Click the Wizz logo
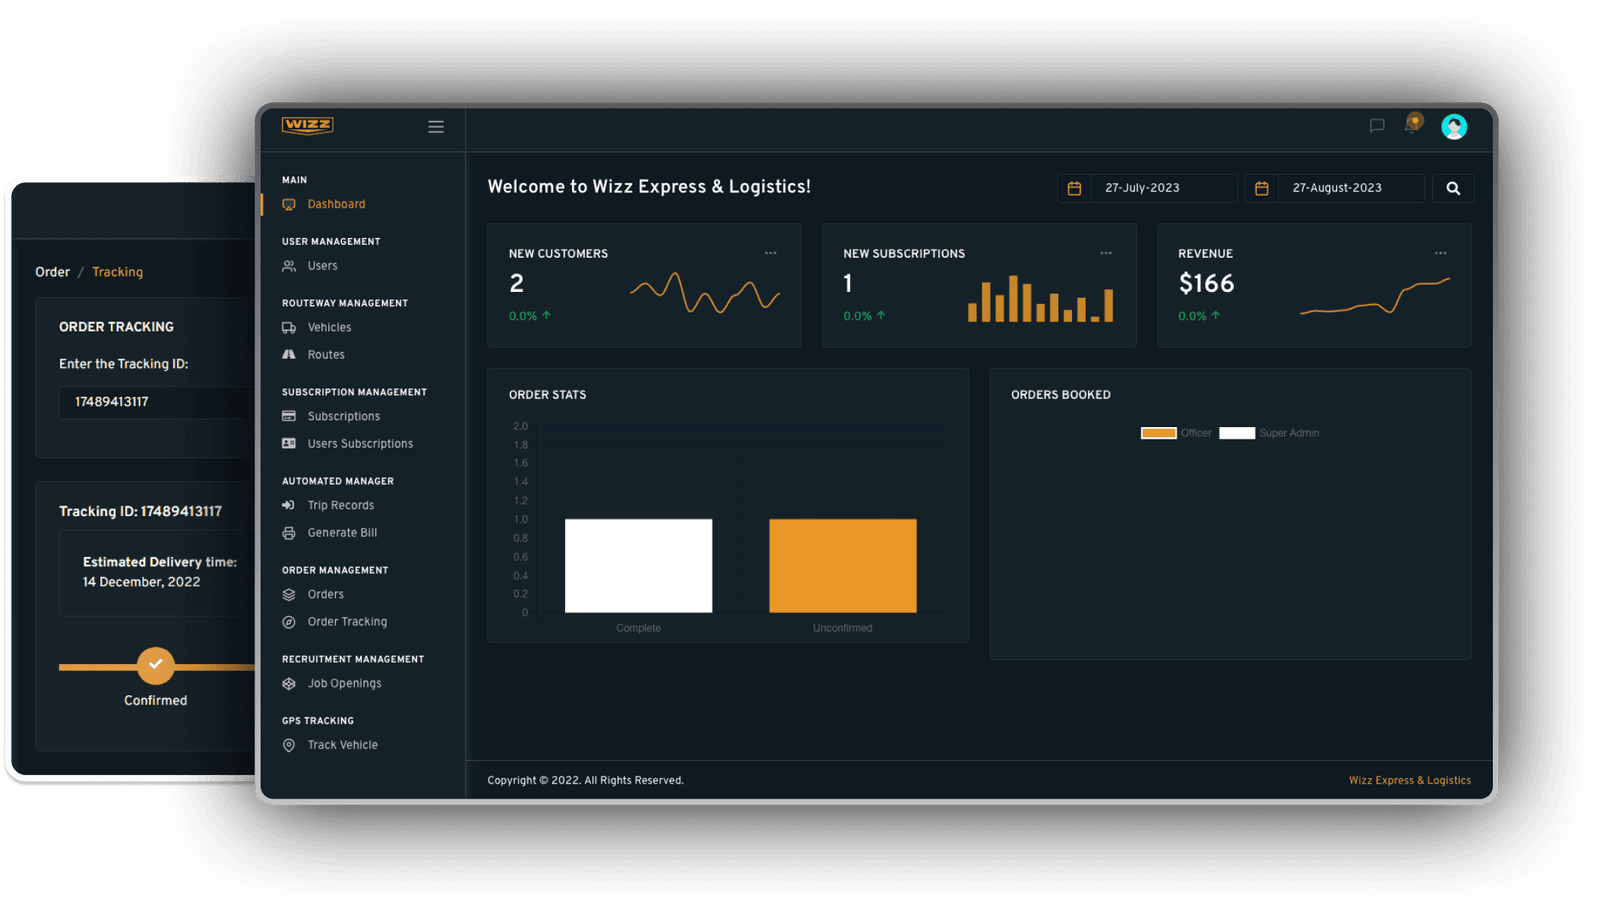1600x912 pixels. (307, 125)
